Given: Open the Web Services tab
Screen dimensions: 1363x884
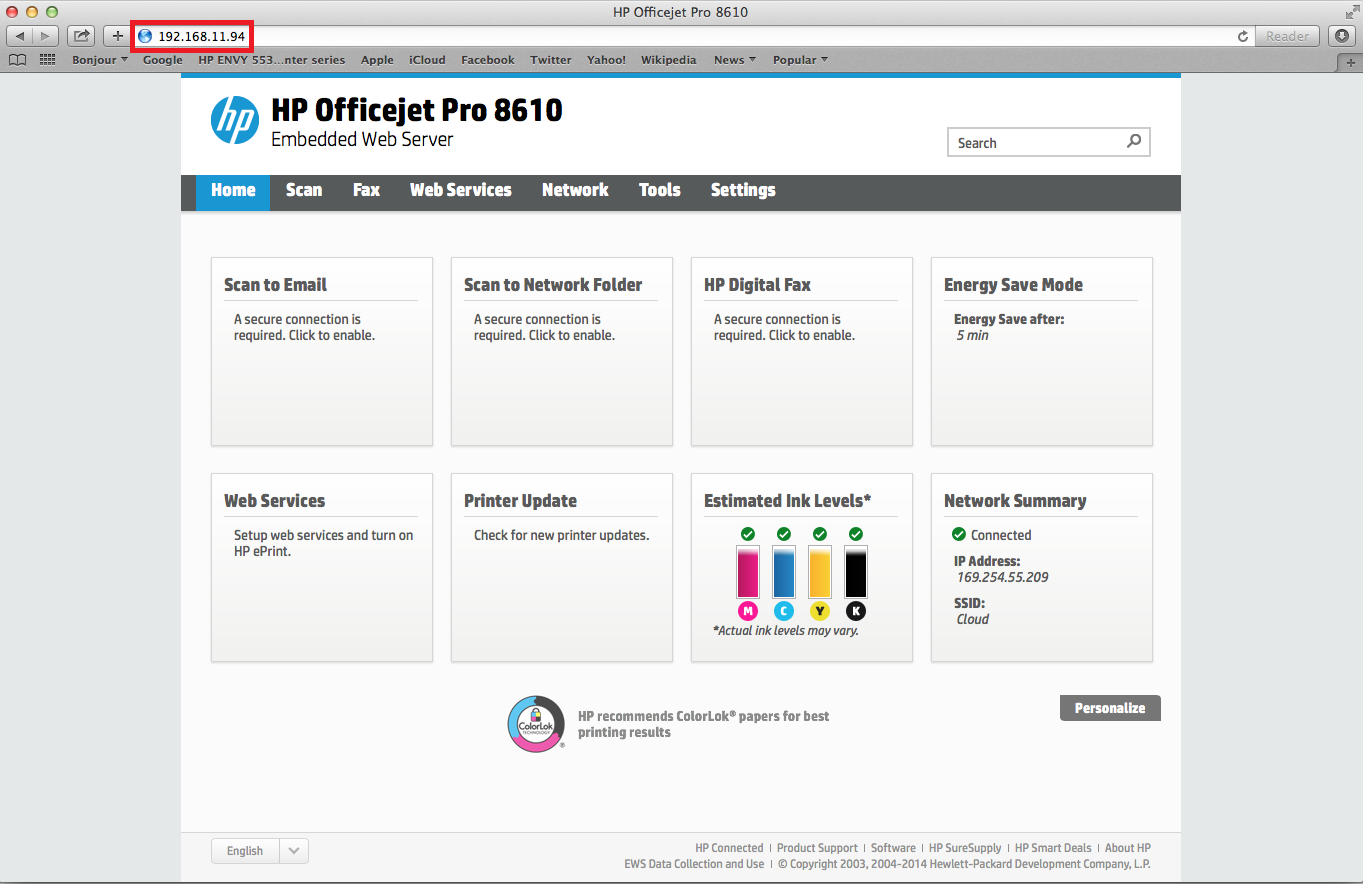Looking at the screenshot, I should pos(460,190).
